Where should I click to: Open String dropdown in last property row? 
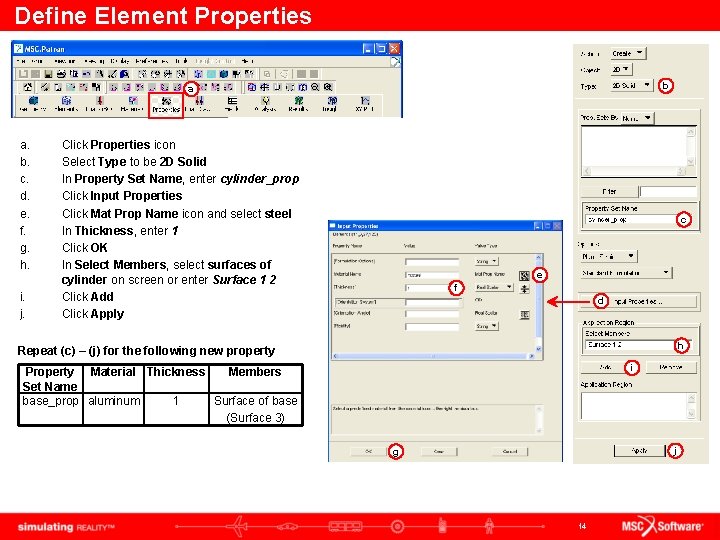tap(486, 326)
